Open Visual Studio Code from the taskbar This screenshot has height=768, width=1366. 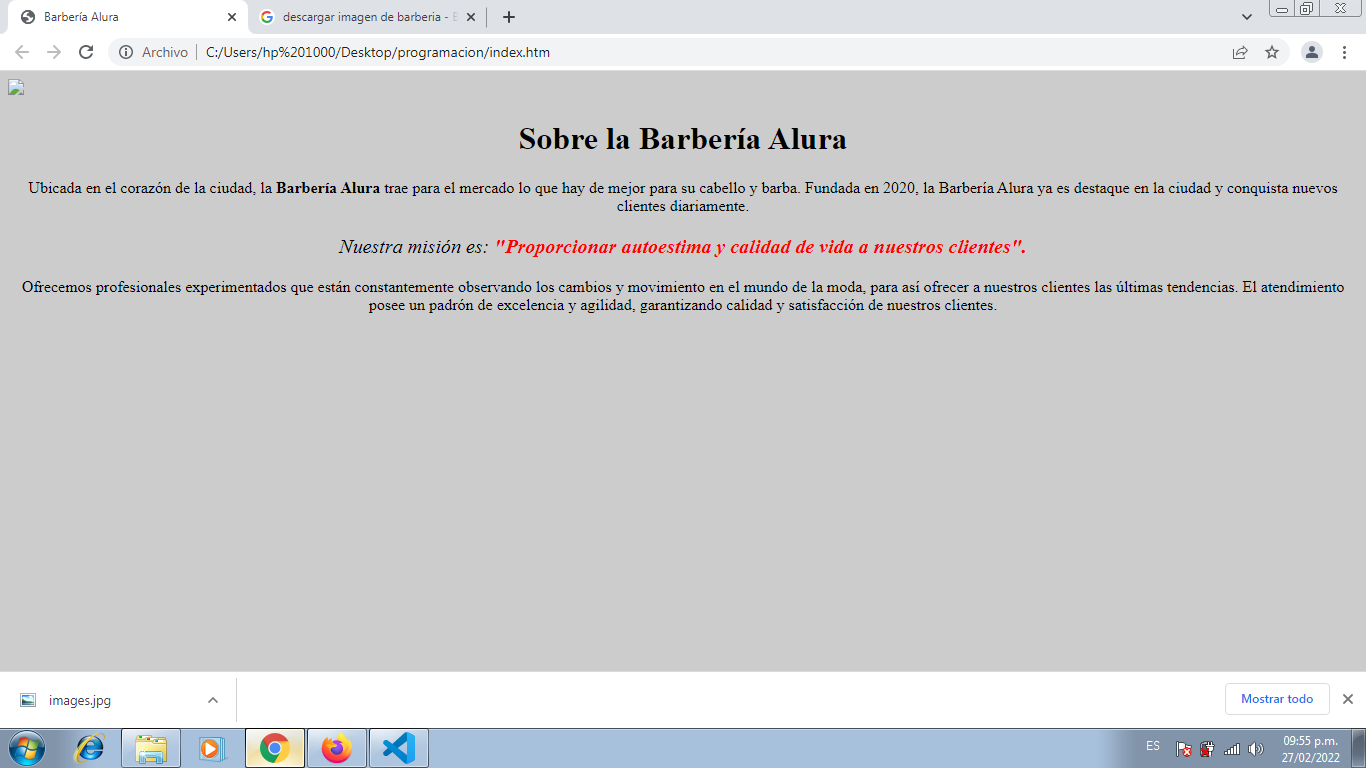tap(399, 748)
